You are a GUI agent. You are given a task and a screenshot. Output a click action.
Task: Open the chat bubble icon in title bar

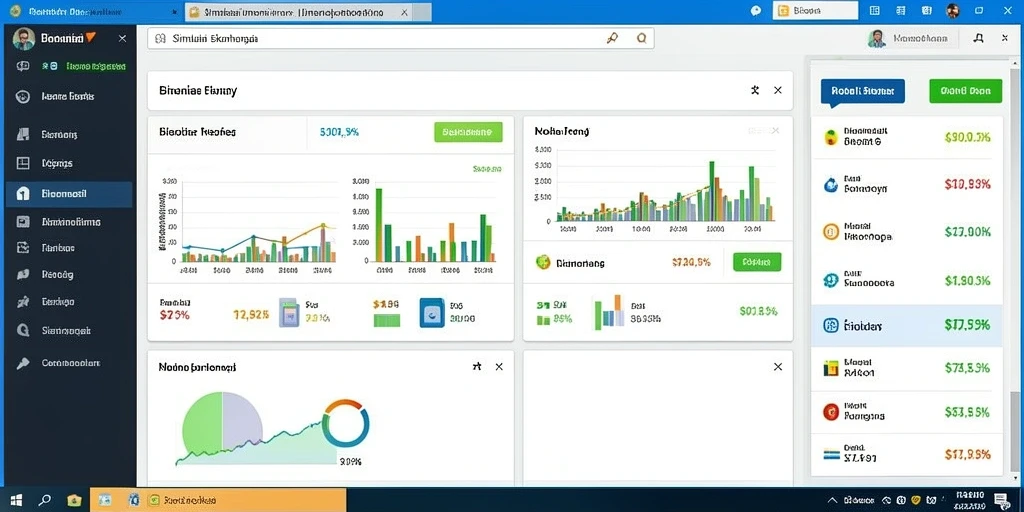(x=756, y=10)
